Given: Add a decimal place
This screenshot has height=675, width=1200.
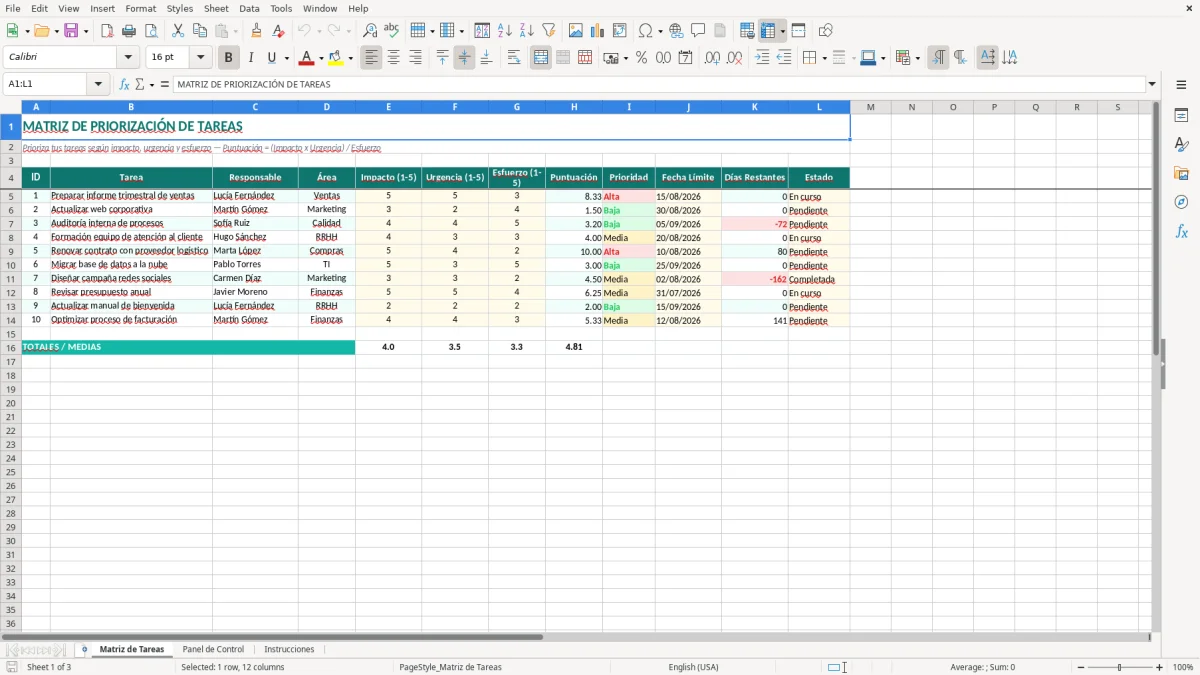Looking at the screenshot, I should 712,58.
